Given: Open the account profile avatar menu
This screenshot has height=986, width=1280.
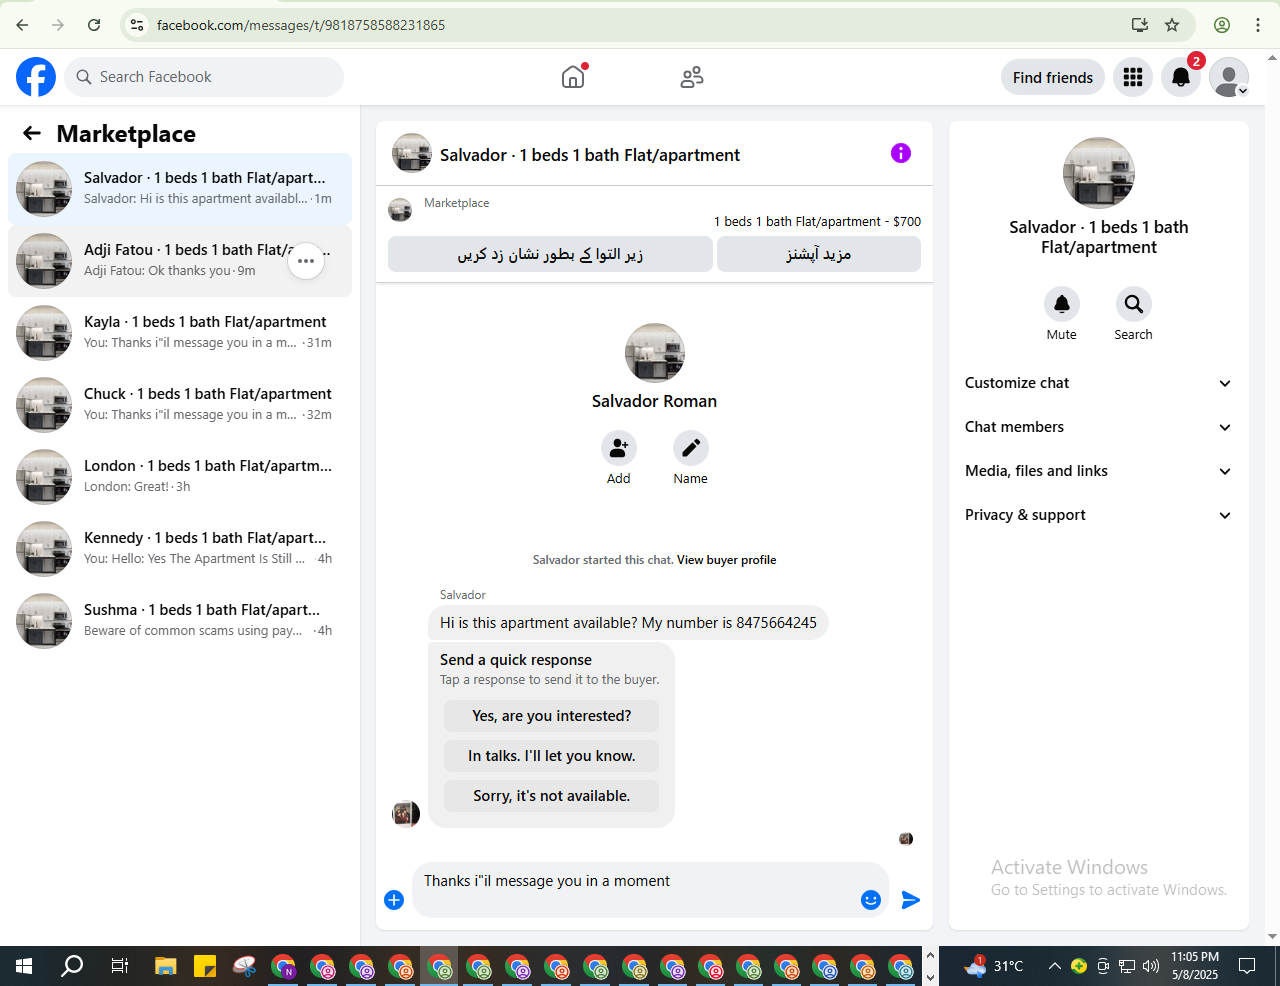Looking at the screenshot, I should coord(1229,77).
